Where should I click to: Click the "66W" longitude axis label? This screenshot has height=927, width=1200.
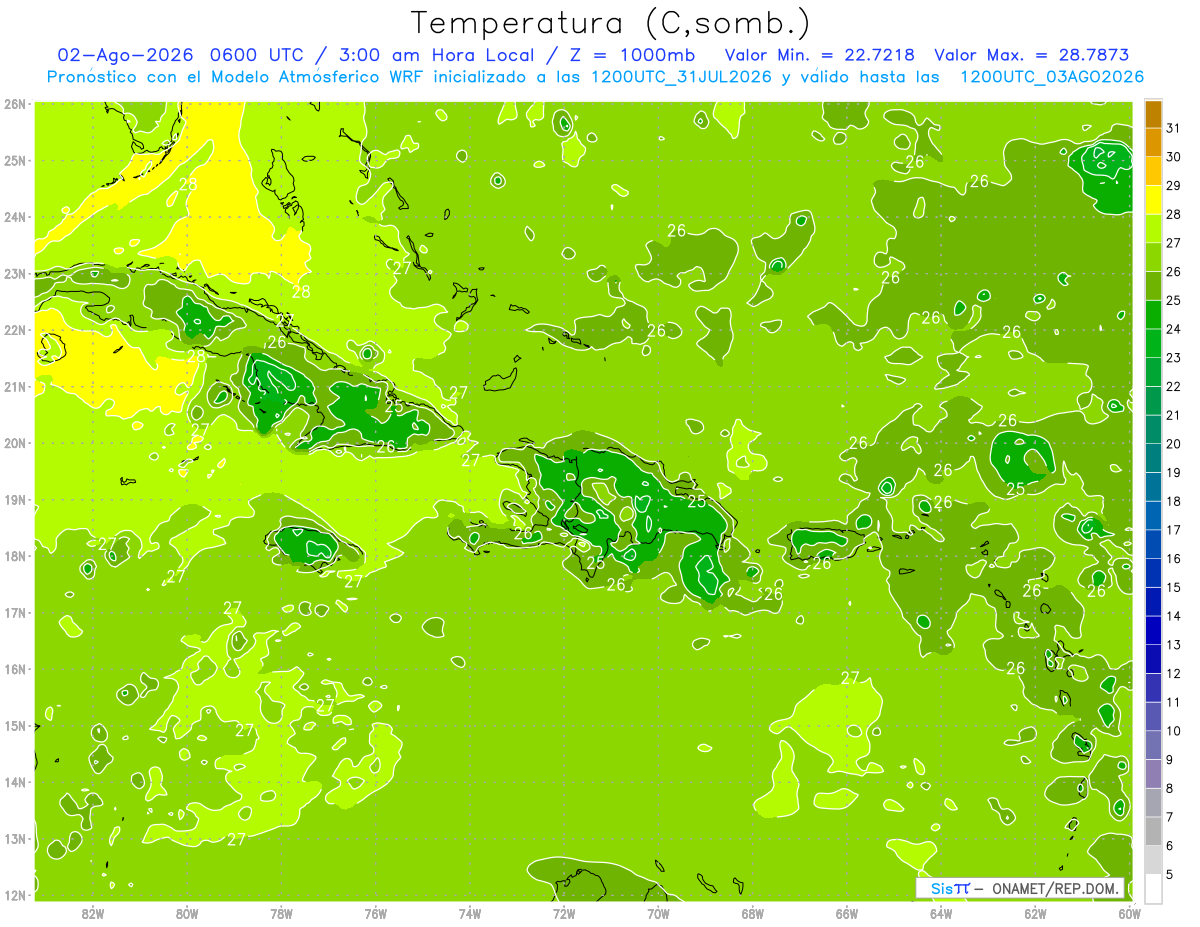(x=847, y=913)
